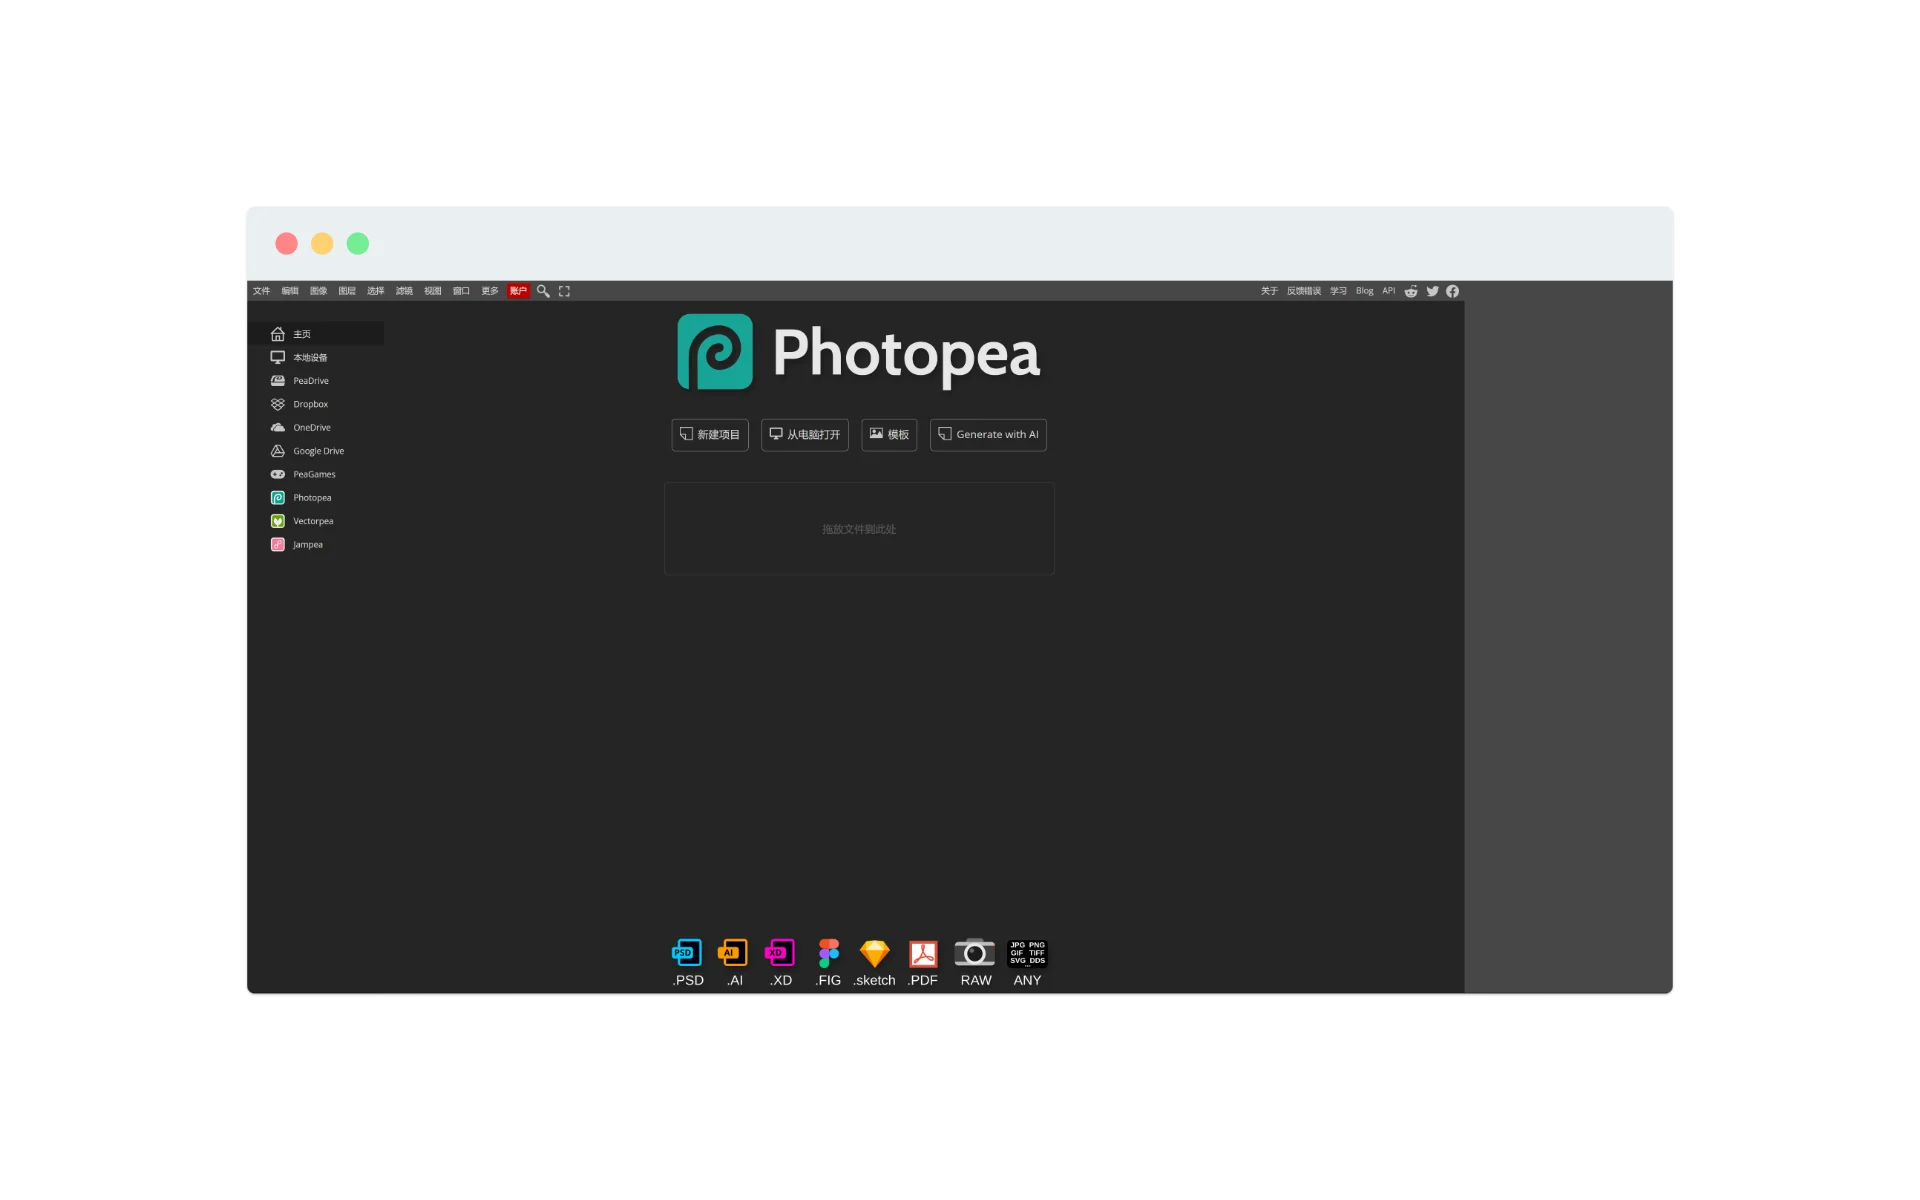1920x1200 pixels.
Task: Open the Twitter icon link
Action: point(1432,291)
